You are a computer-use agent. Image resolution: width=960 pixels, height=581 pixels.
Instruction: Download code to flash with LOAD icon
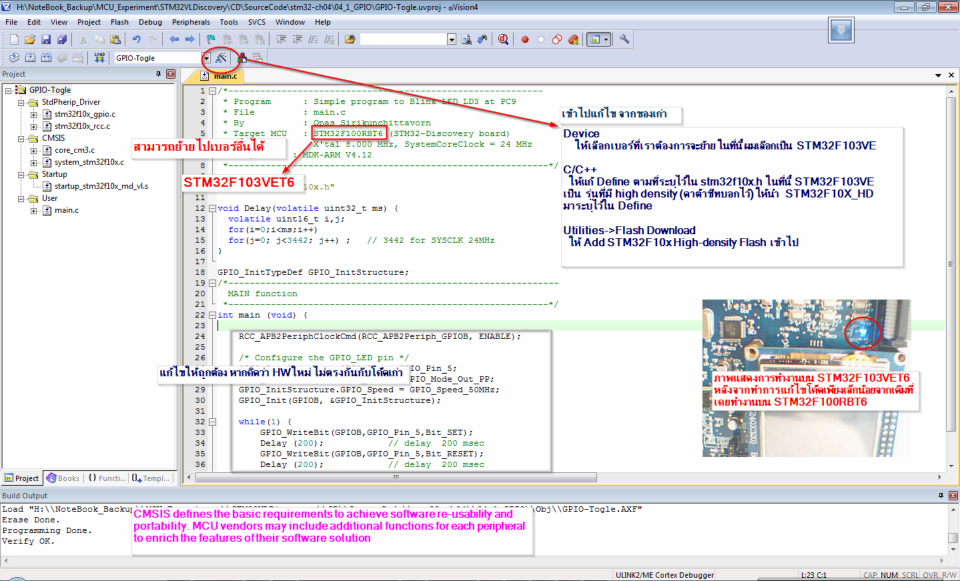point(99,58)
